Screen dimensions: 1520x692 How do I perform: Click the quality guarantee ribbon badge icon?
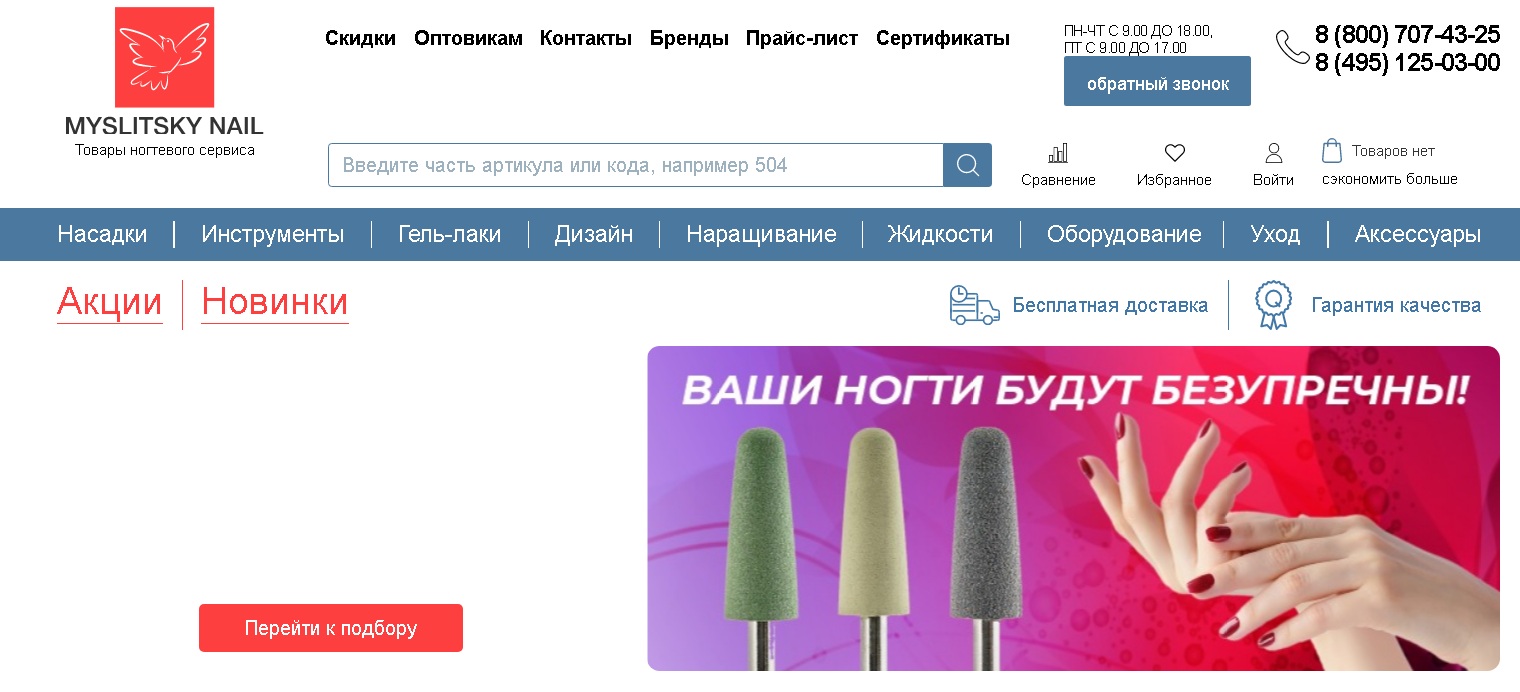(x=1273, y=305)
